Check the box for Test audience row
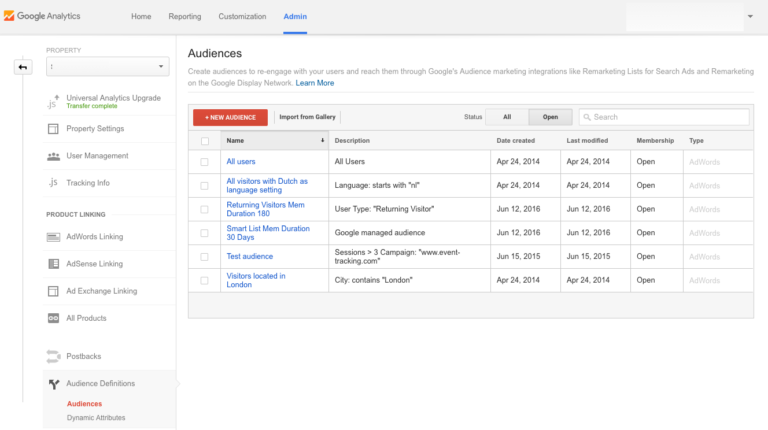The width and height of the screenshot is (768, 430). click(x=205, y=257)
